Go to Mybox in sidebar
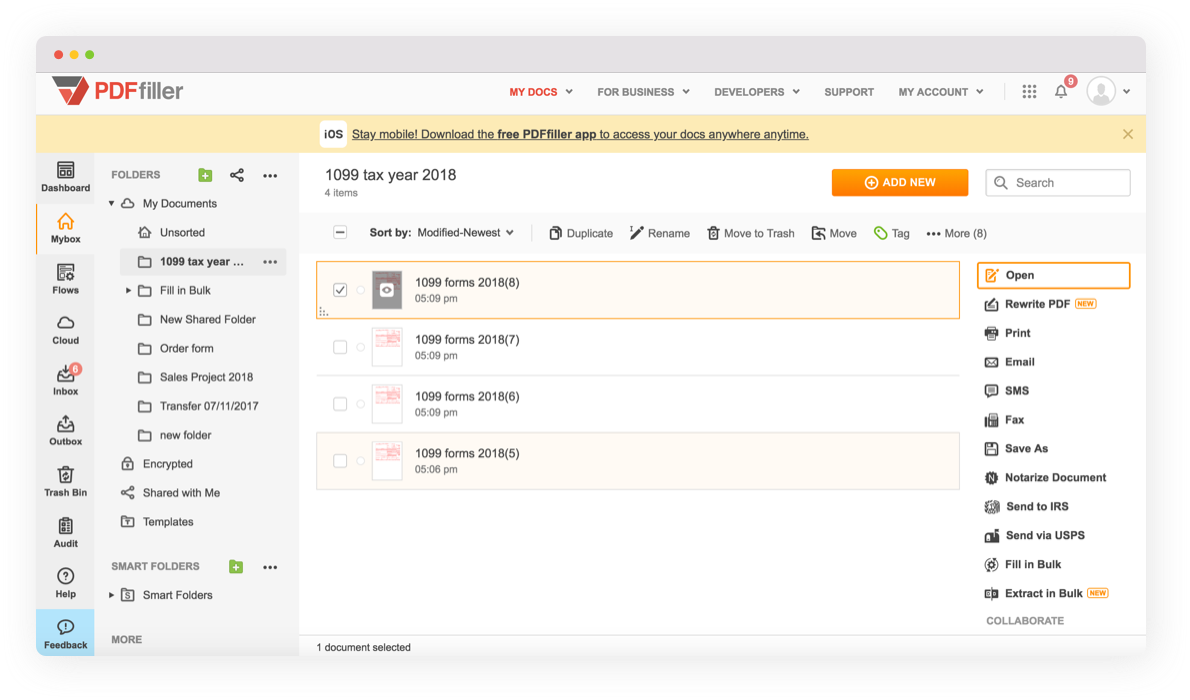 tap(65, 228)
